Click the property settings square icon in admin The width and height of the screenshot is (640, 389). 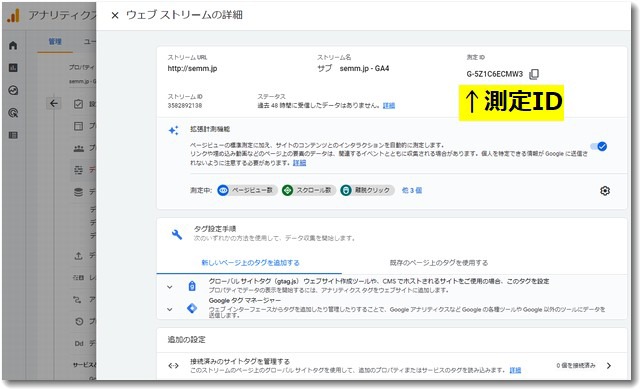pyautogui.click(x=79, y=126)
